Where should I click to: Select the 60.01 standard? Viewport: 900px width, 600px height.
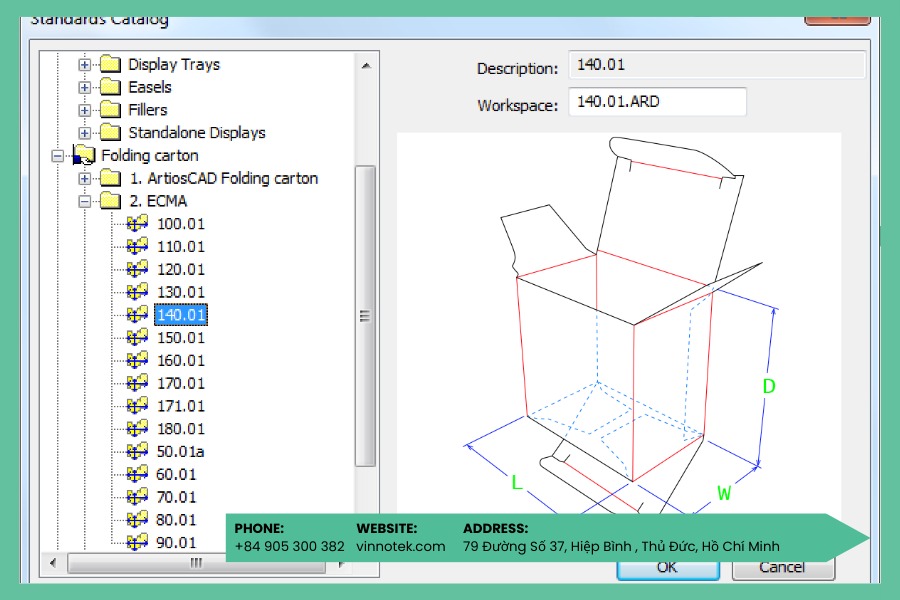pyautogui.click(x=176, y=474)
